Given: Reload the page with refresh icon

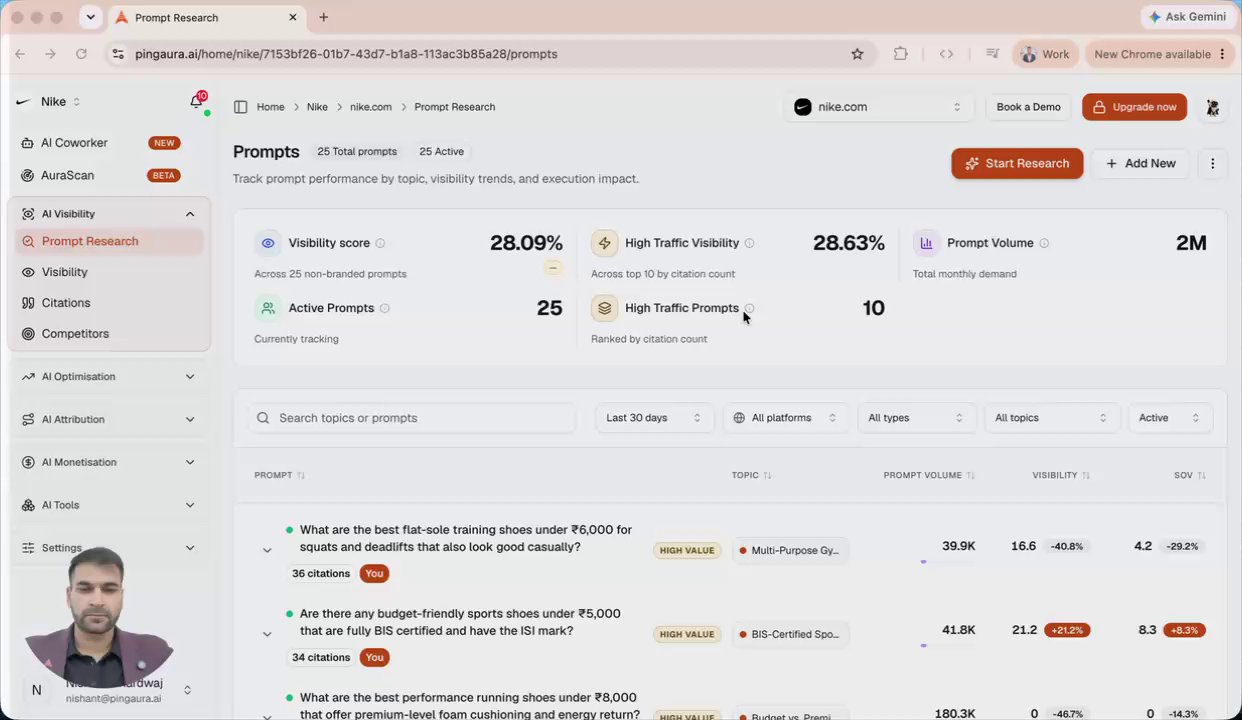Looking at the screenshot, I should (81, 54).
